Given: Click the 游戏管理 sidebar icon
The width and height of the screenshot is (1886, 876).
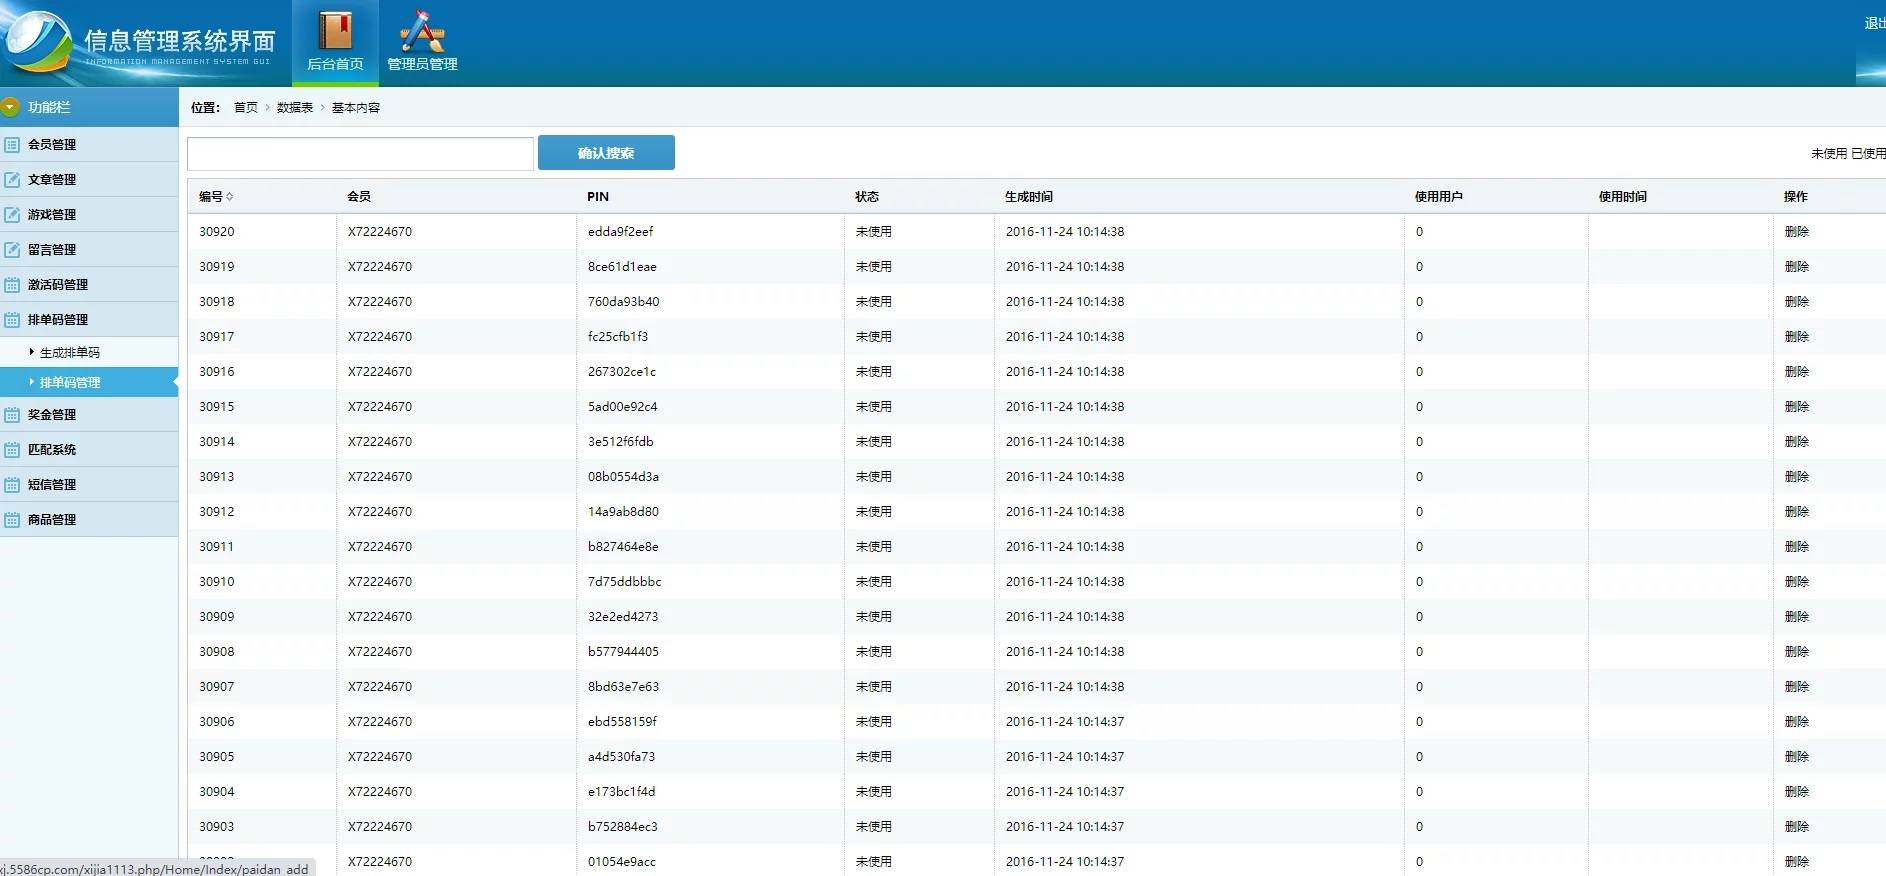Looking at the screenshot, I should pos(12,215).
